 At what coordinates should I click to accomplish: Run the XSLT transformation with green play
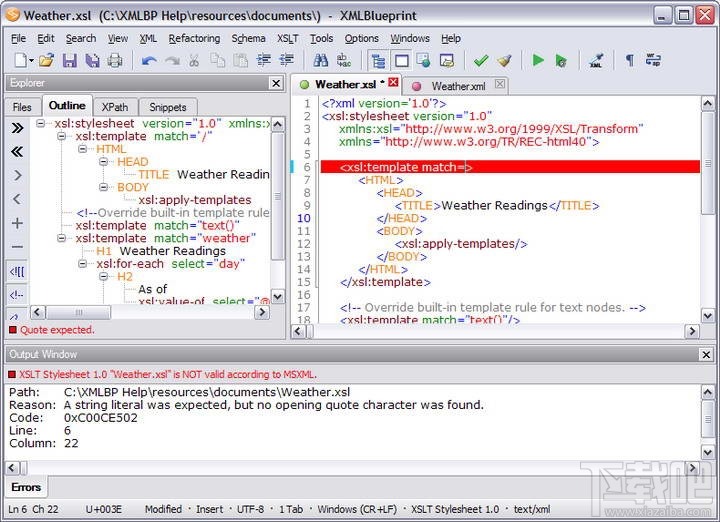pyautogui.click(x=538, y=60)
